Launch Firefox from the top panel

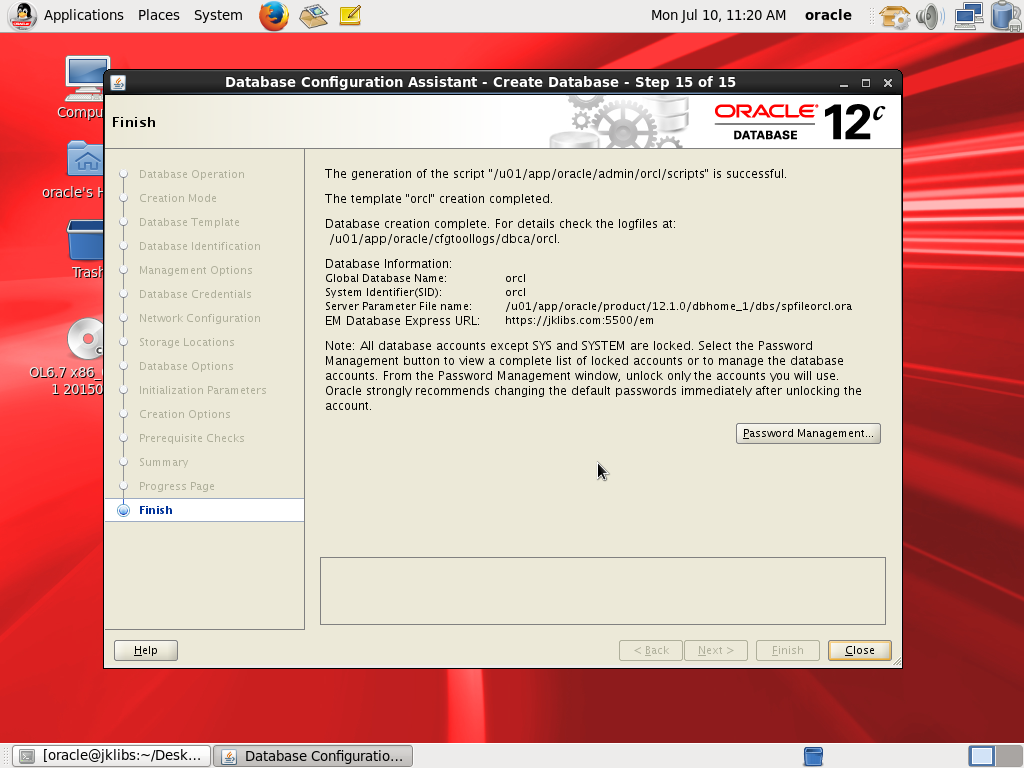pos(274,16)
